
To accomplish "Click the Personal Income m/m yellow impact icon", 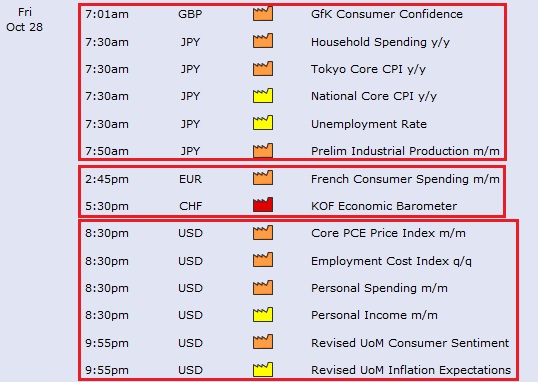I will coord(263,315).
